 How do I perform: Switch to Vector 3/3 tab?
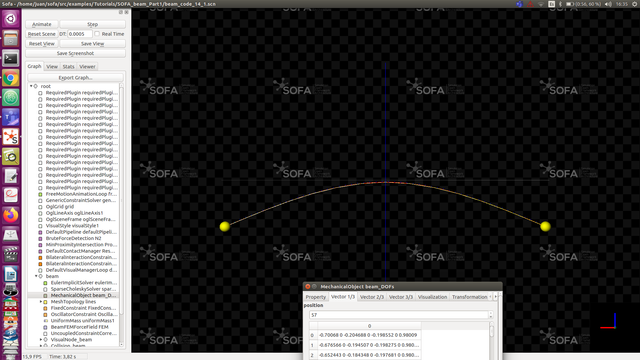(x=401, y=297)
